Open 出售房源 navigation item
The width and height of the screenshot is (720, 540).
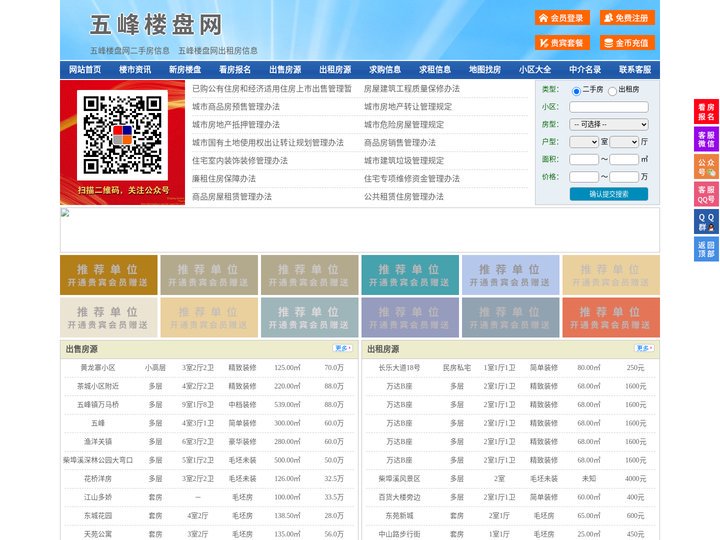(285, 70)
